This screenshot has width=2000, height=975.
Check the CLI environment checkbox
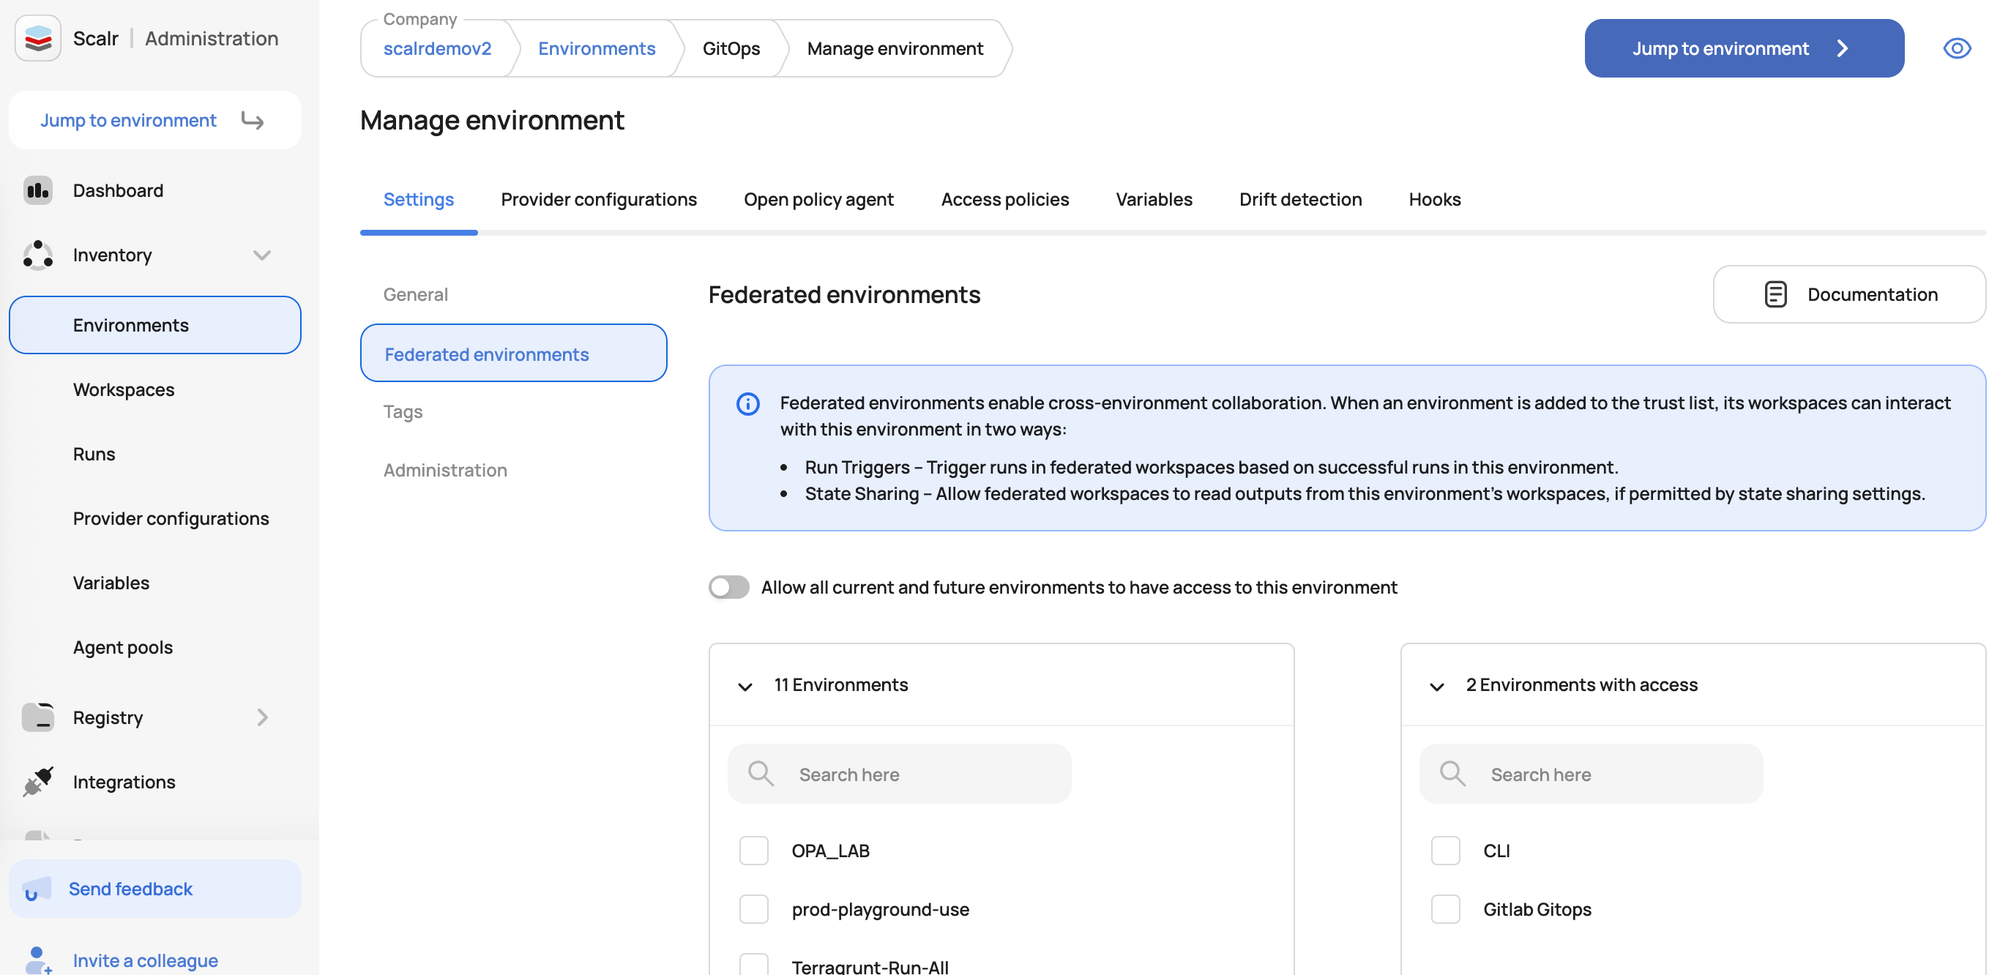pos(1446,851)
